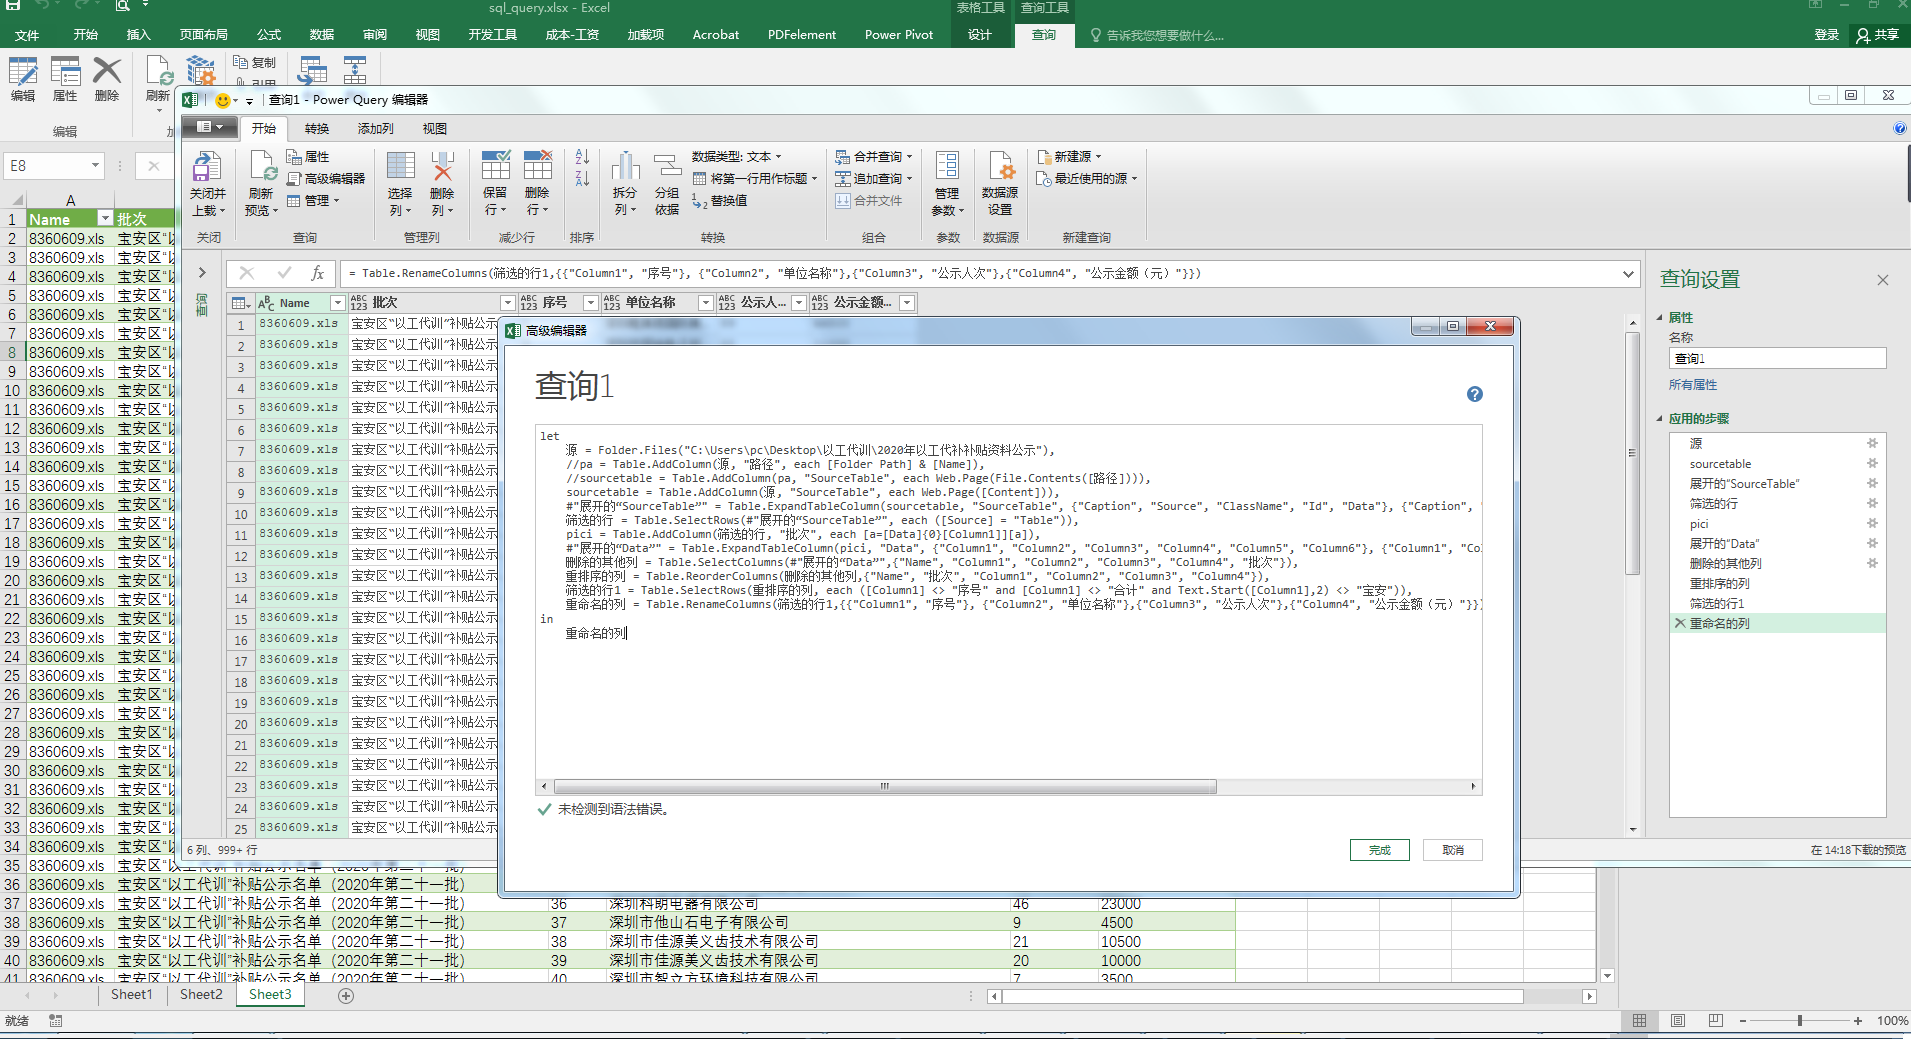
Task: Click the Excel zoom slider handle
Action: coord(1799,1021)
